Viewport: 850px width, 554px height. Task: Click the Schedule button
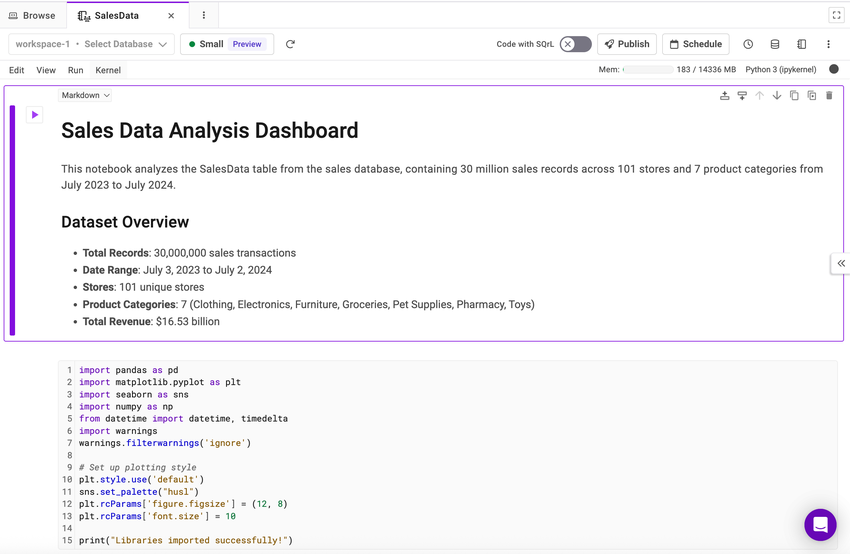coord(695,44)
